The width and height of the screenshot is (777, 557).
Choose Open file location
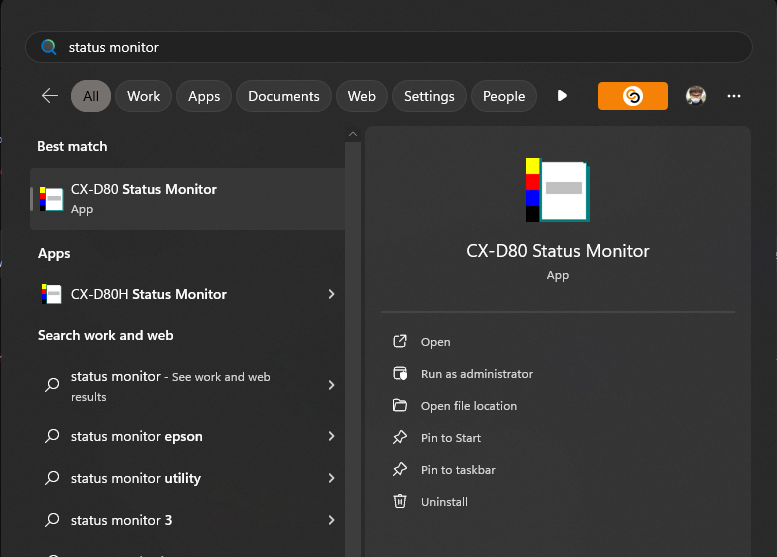[469, 406]
